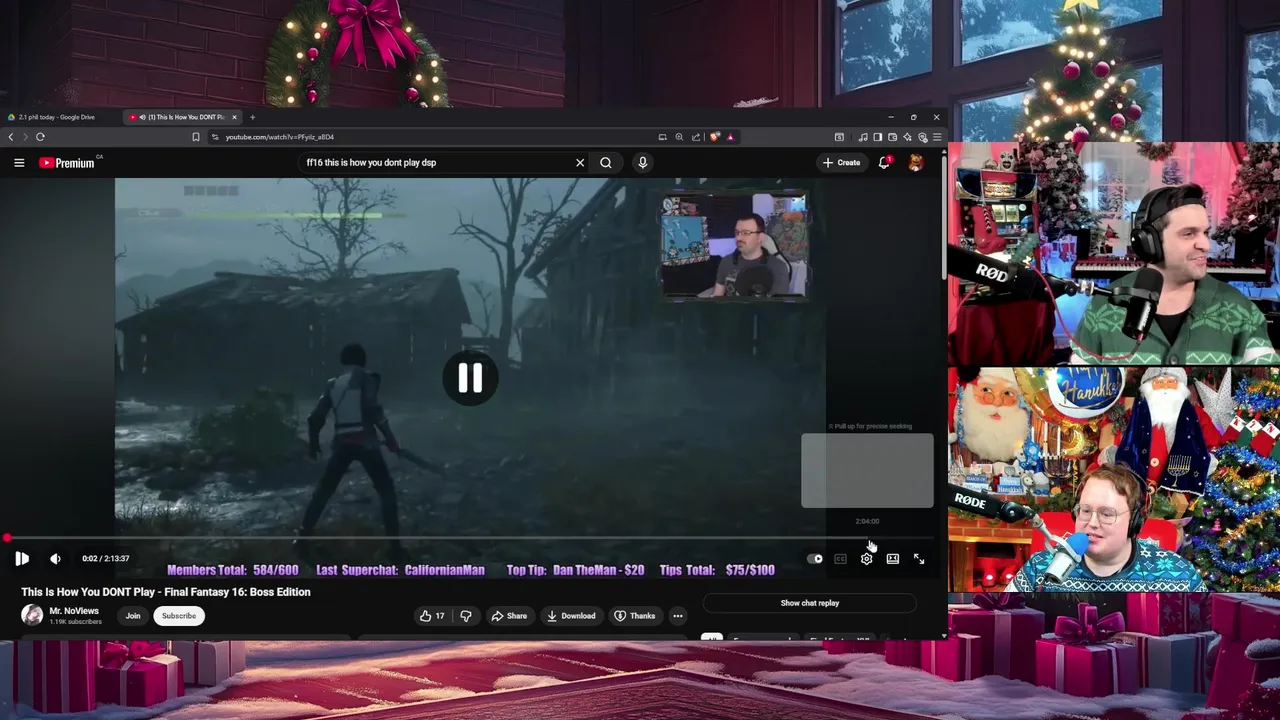Toggle the browser sidebar panel
This screenshot has width=1280, height=720.
pos(877,137)
